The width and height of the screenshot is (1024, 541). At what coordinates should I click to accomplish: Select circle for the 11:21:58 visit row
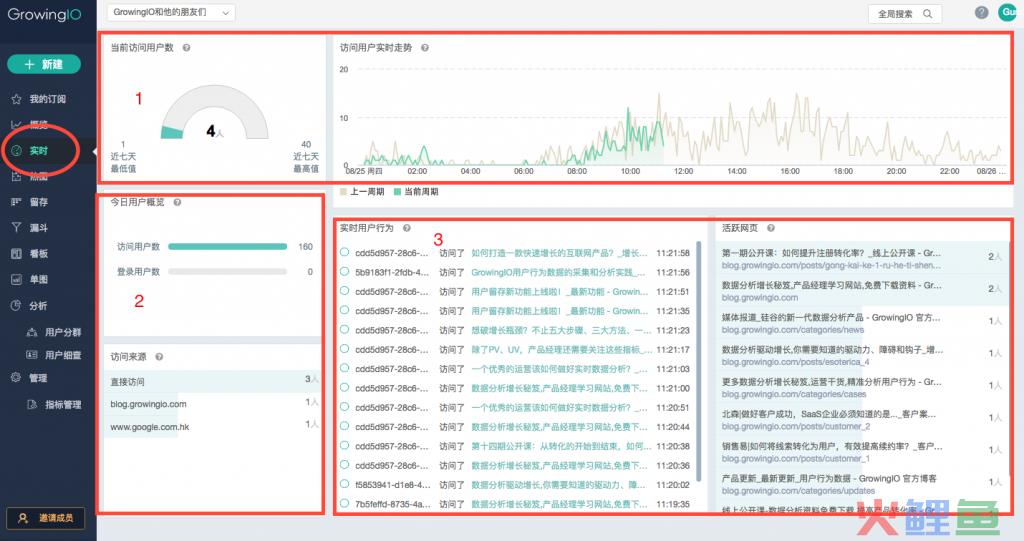click(x=344, y=252)
